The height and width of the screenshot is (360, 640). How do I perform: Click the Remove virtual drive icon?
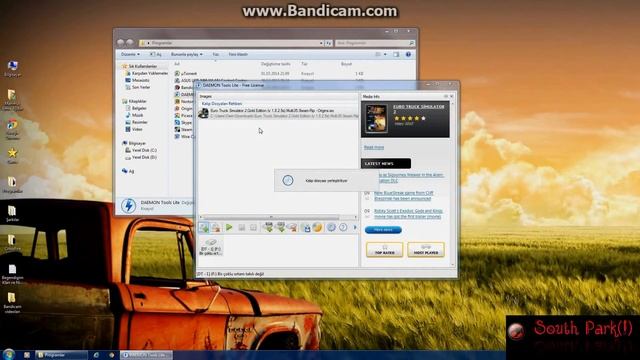click(x=292, y=227)
